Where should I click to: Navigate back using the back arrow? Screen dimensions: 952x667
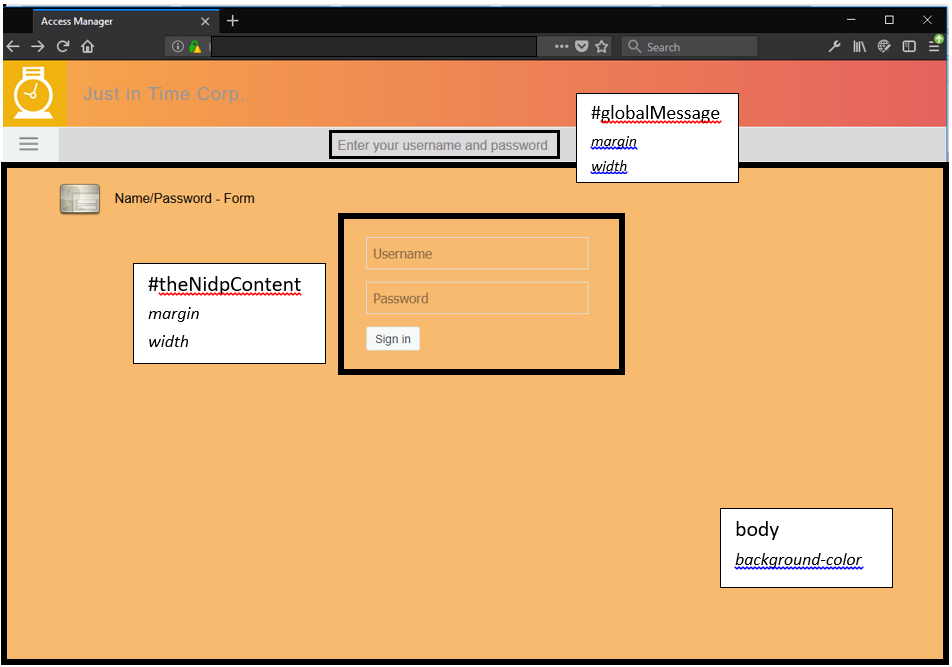[x=13, y=46]
